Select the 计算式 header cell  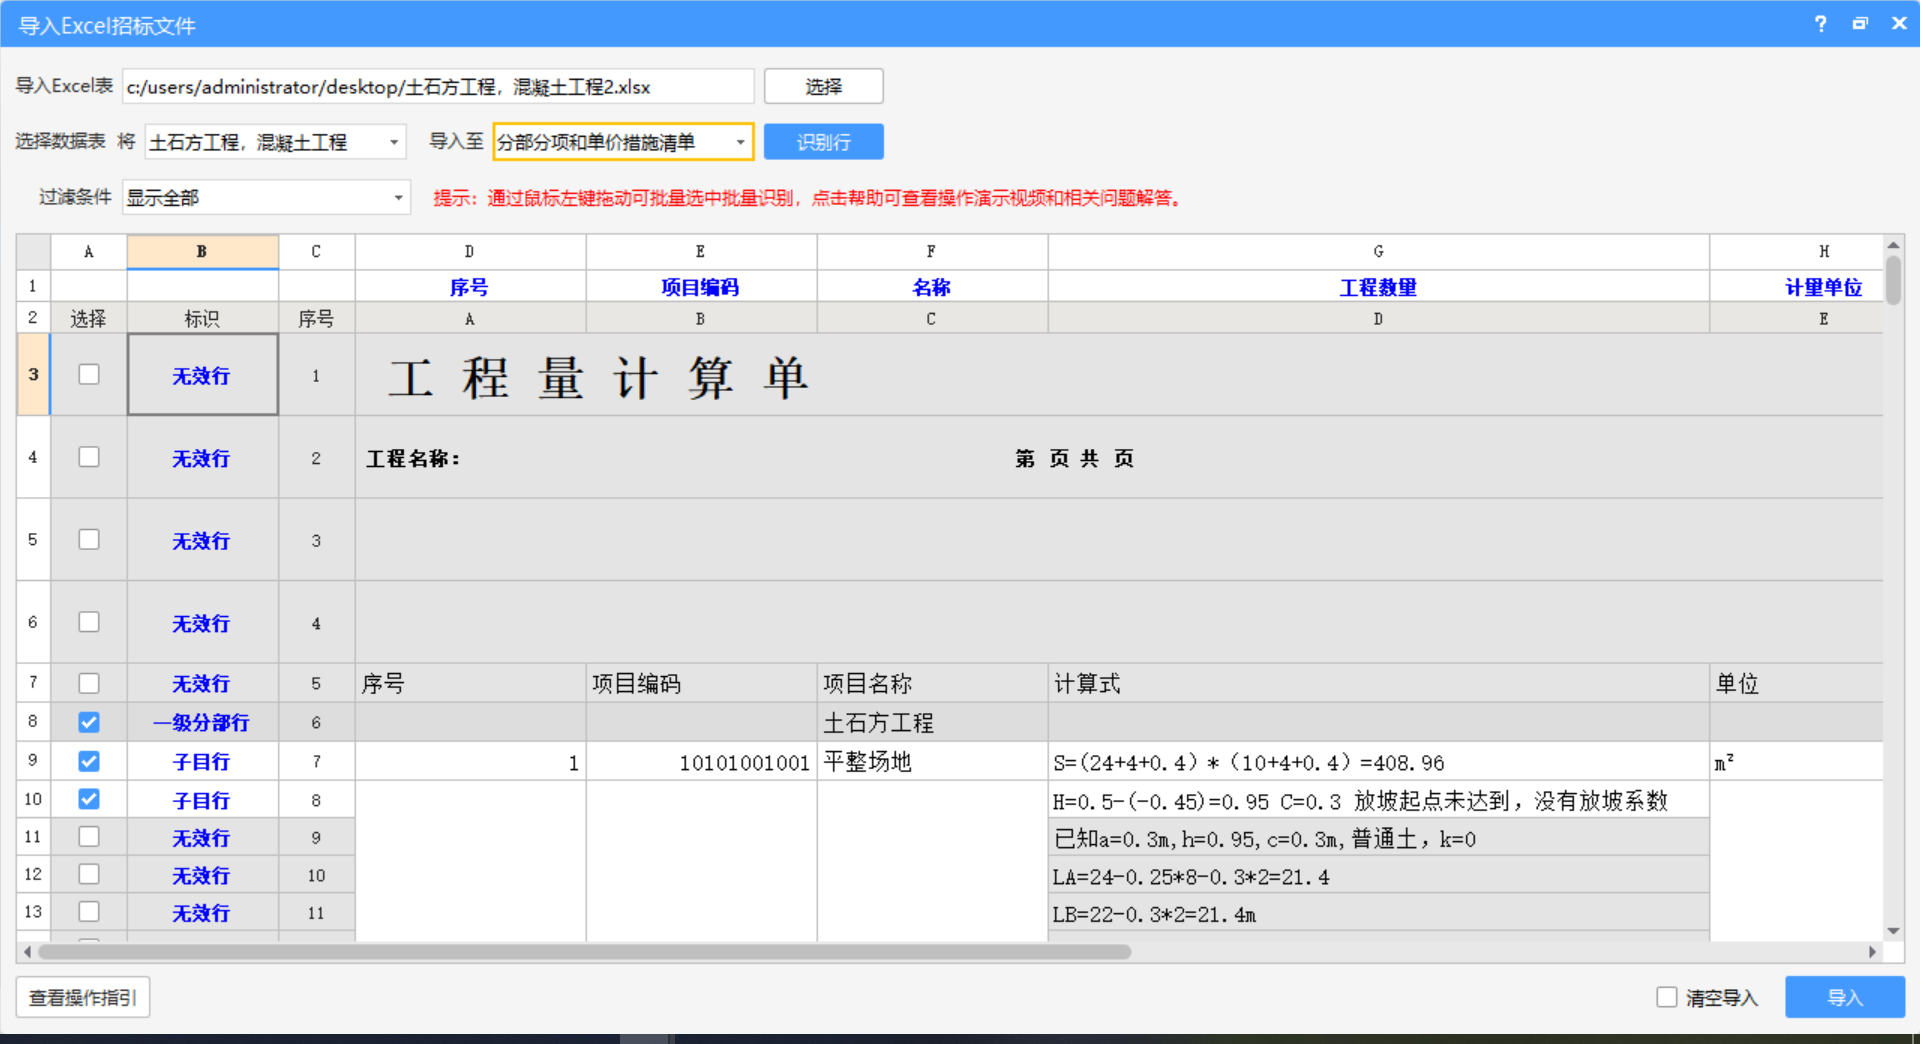click(1378, 683)
